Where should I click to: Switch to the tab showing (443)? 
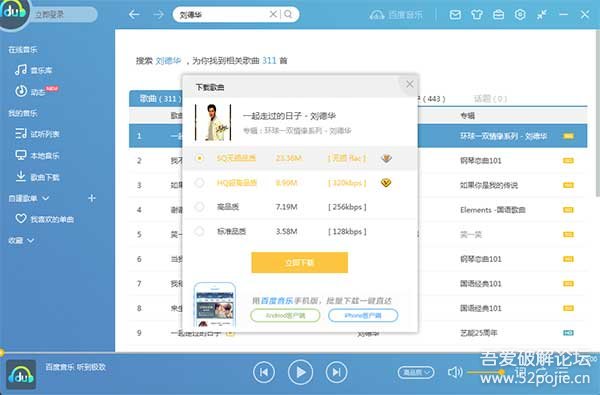[x=432, y=99]
